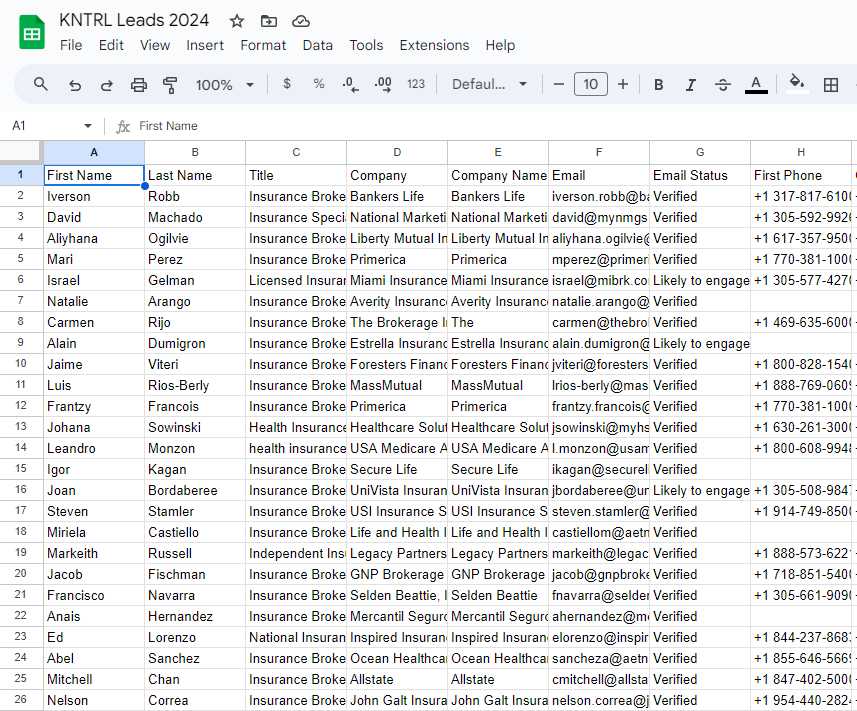Expand the name box dropdown arrow
857x711 pixels.
click(87, 126)
